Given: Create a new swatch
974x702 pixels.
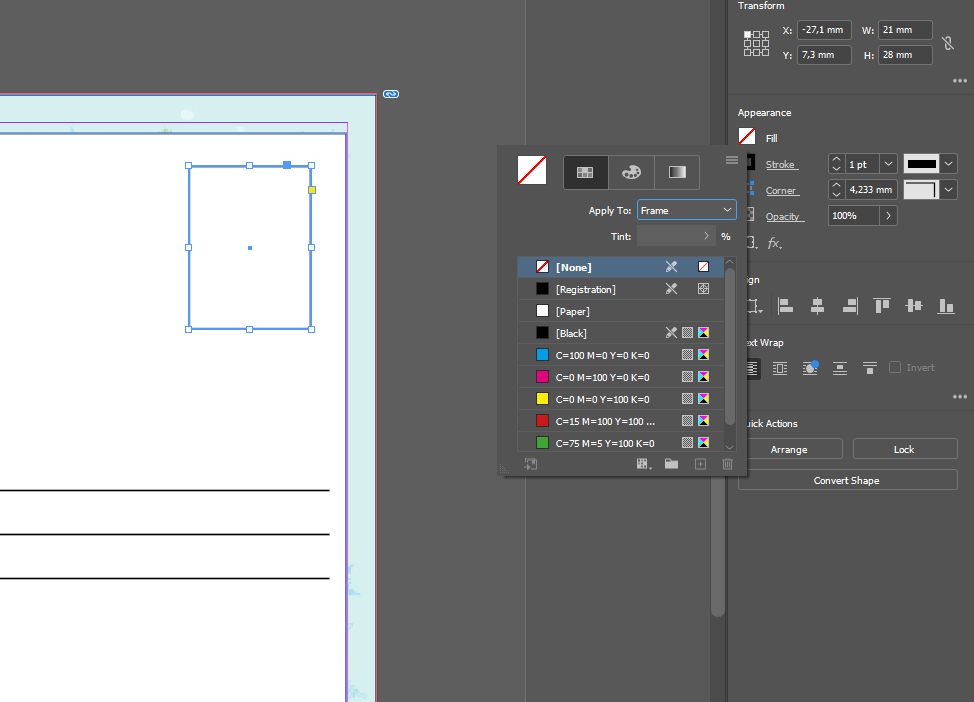Looking at the screenshot, I should (x=700, y=463).
